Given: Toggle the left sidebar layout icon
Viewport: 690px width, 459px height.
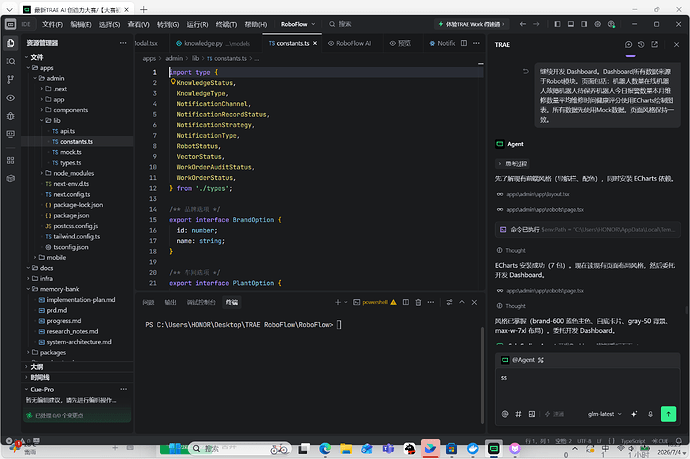Looking at the screenshot, I should tap(557, 24).
